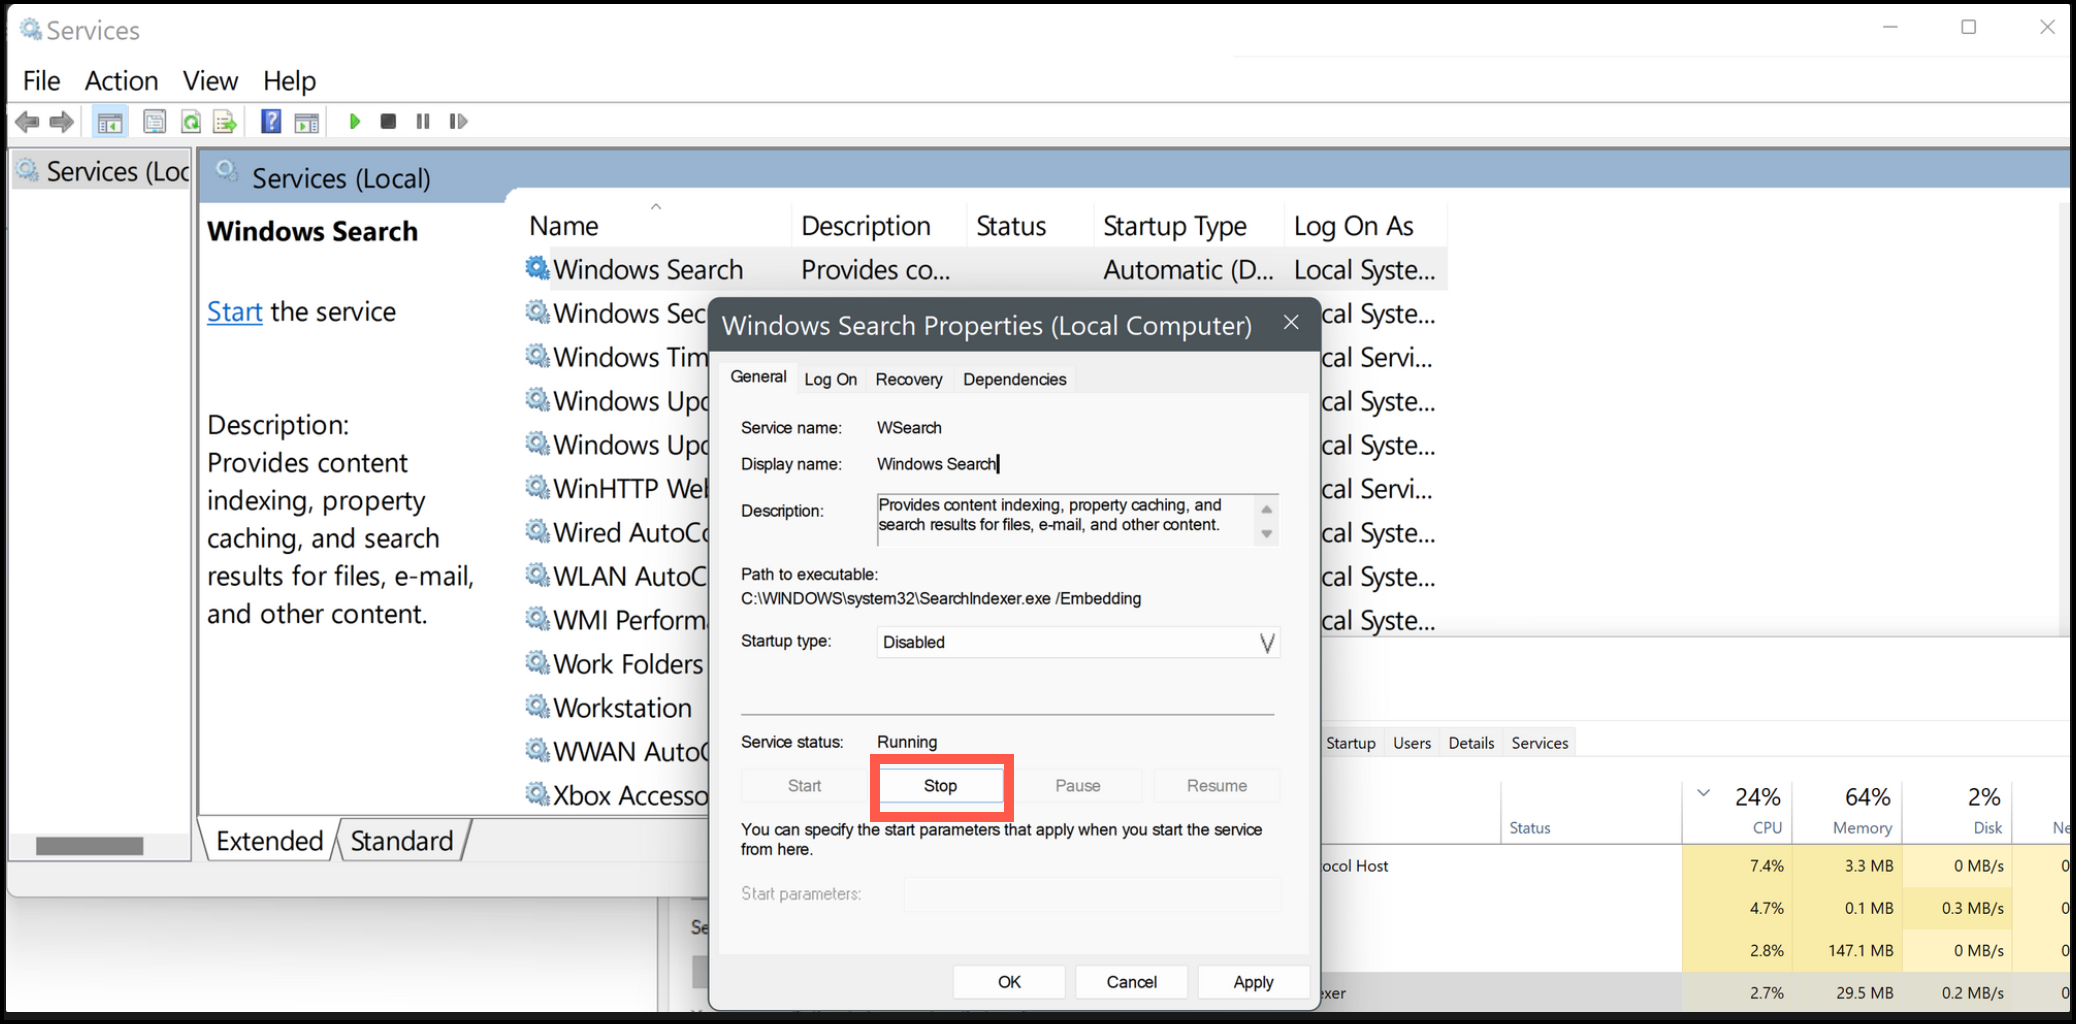The image size is (2076, 1024).
Task: Sort Task Manager by Memory column
Action: [1847, 811]
